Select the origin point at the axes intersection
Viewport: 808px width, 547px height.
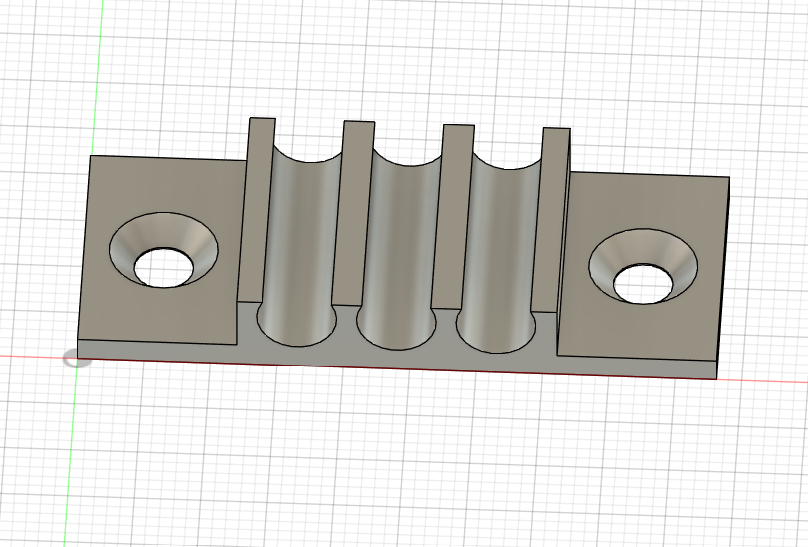pyautogui.click(x=76, y=358)
